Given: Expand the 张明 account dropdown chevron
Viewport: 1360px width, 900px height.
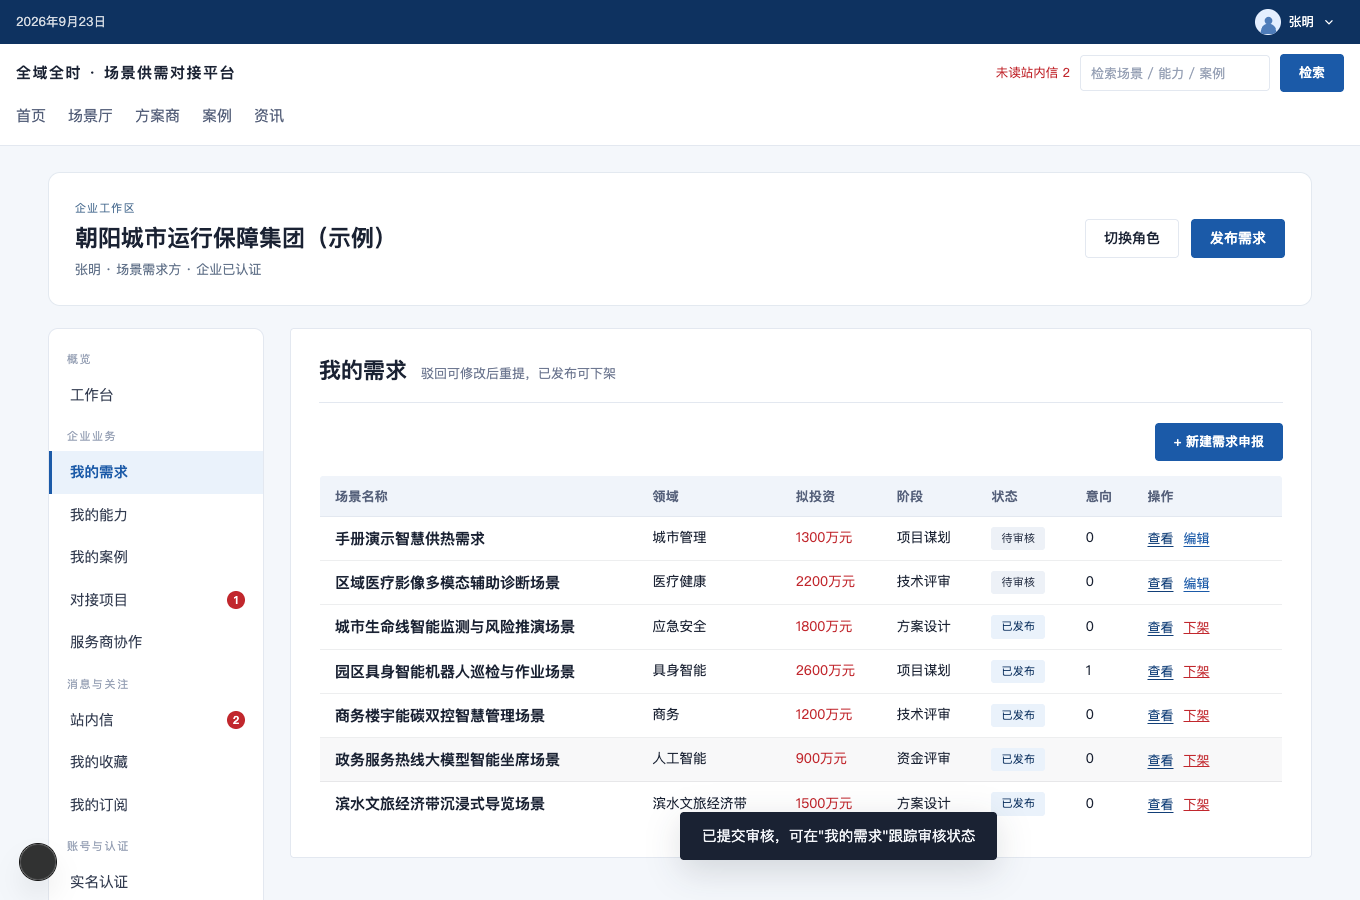Looking at the screenshot, I should tap(1329, 22).
